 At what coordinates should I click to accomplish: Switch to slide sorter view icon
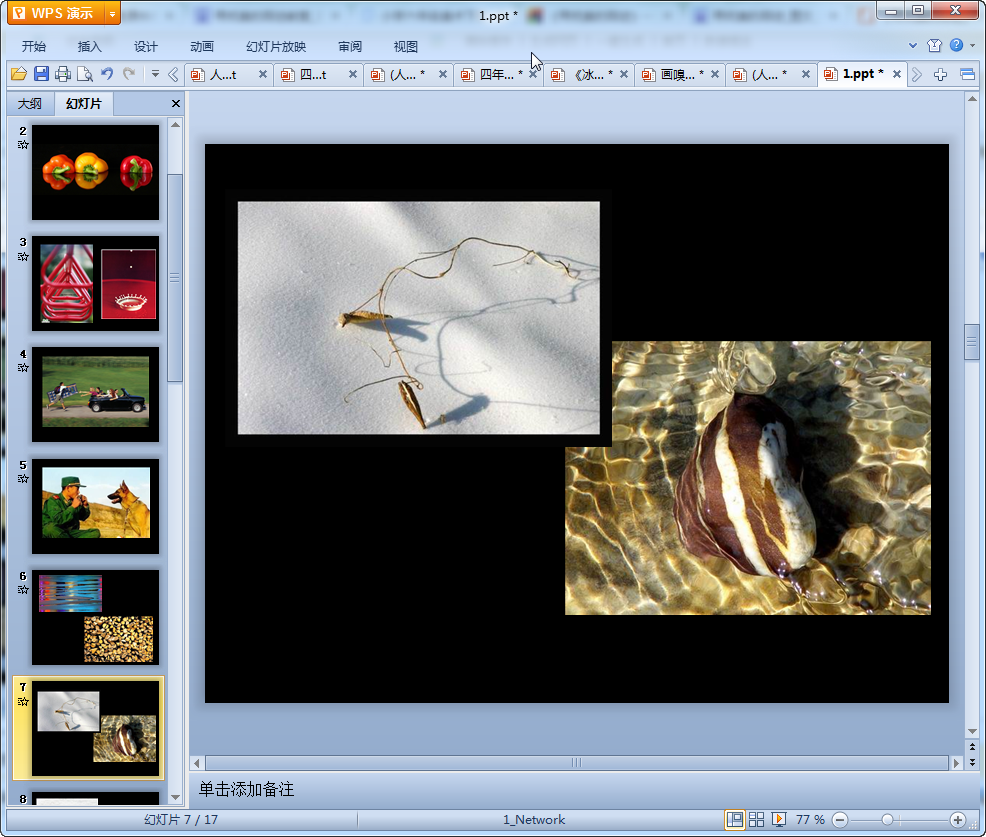[756, 819]
